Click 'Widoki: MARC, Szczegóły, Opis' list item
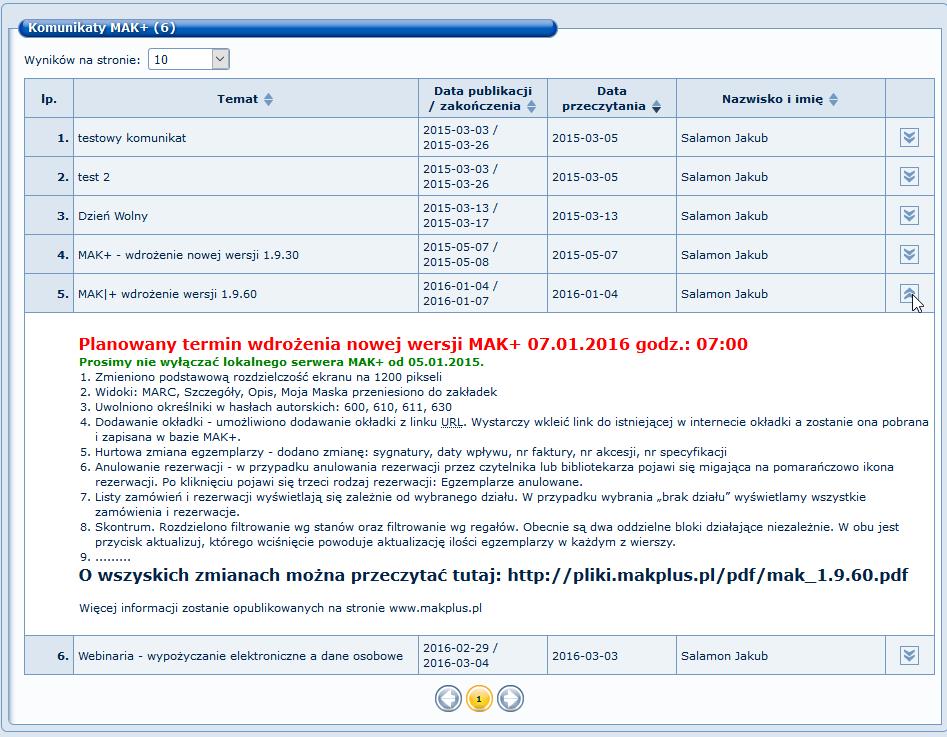This screenshot has width=947, height=737. click(296, 393)
